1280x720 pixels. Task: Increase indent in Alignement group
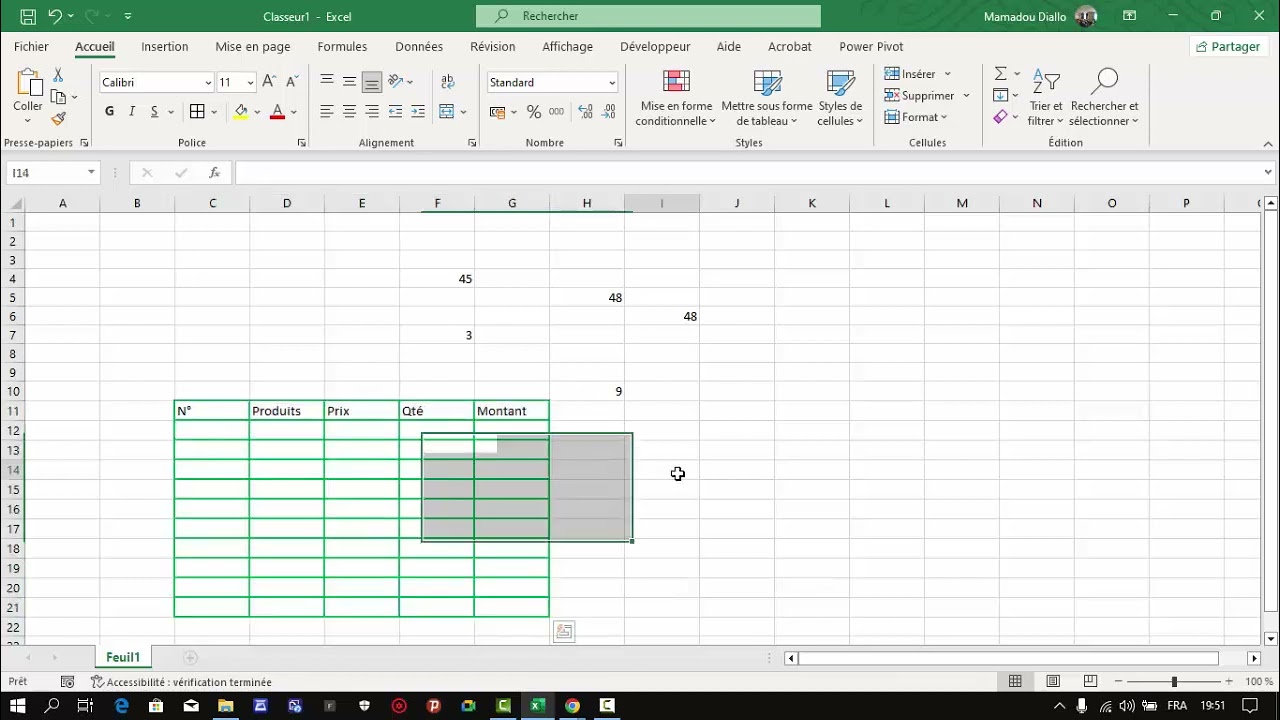click(x=418, y=112)
